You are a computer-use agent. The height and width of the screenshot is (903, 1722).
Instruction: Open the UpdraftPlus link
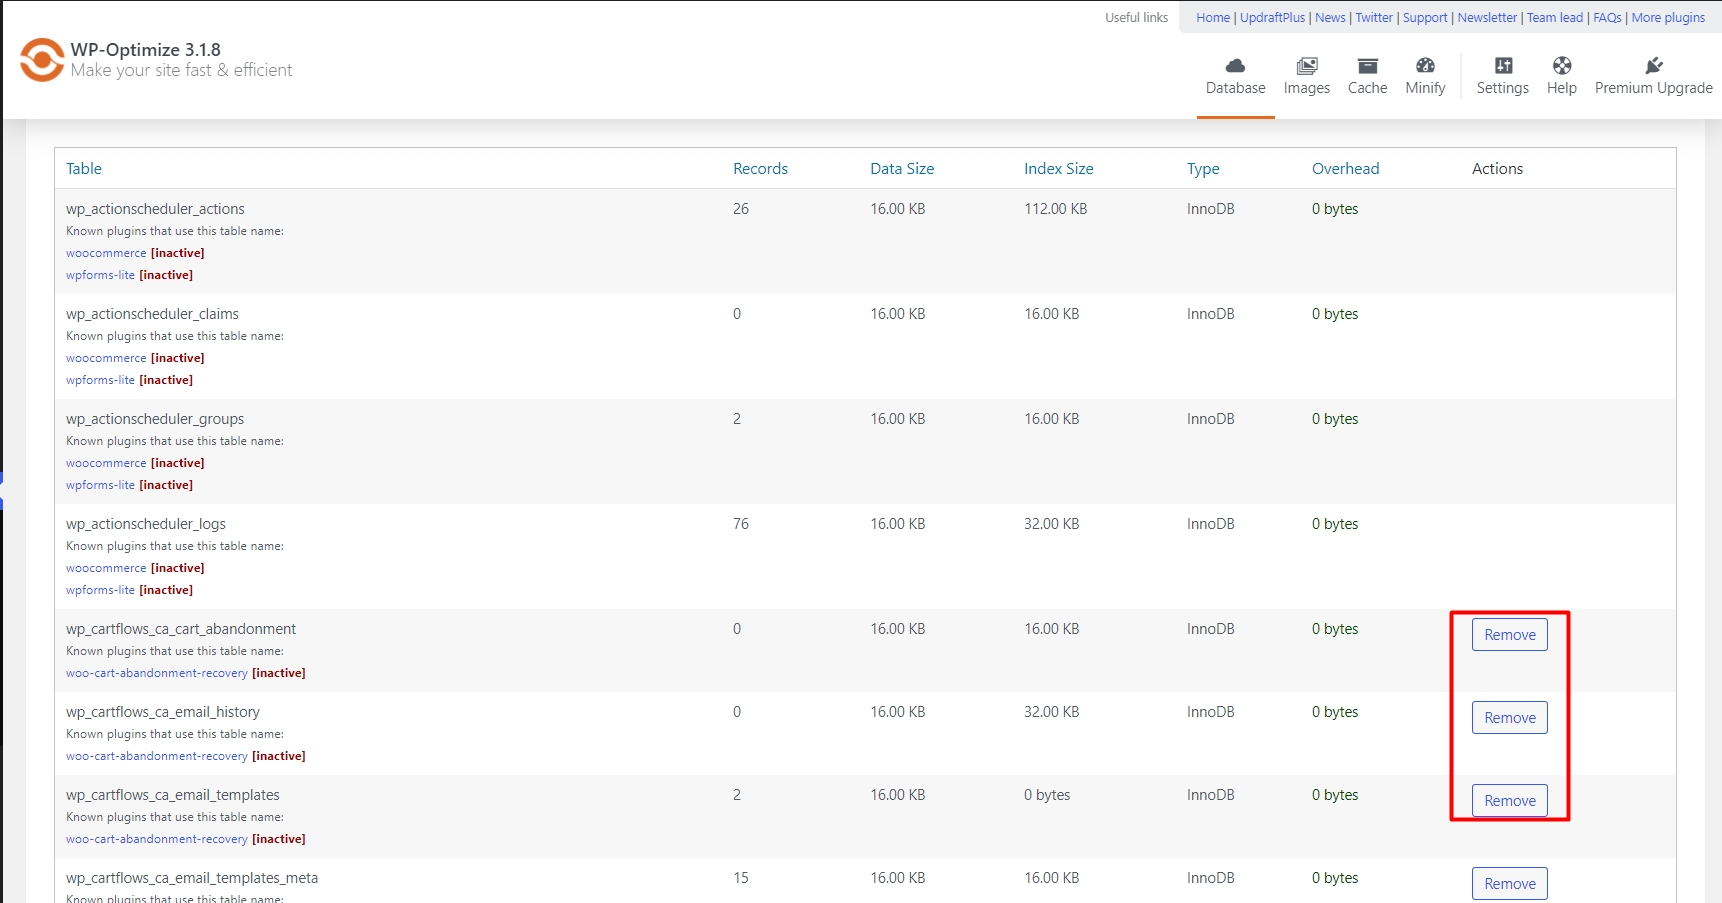(1272, 18)
